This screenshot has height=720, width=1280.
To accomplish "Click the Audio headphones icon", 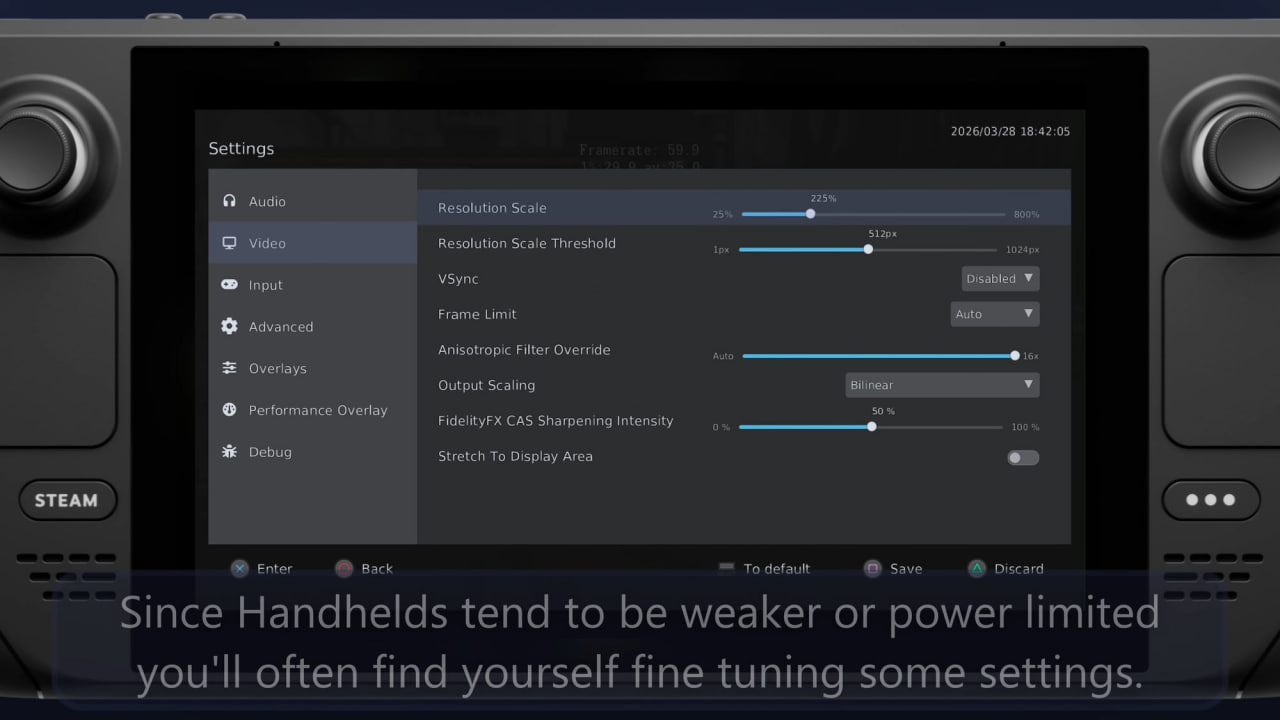I will click(229, 201).
